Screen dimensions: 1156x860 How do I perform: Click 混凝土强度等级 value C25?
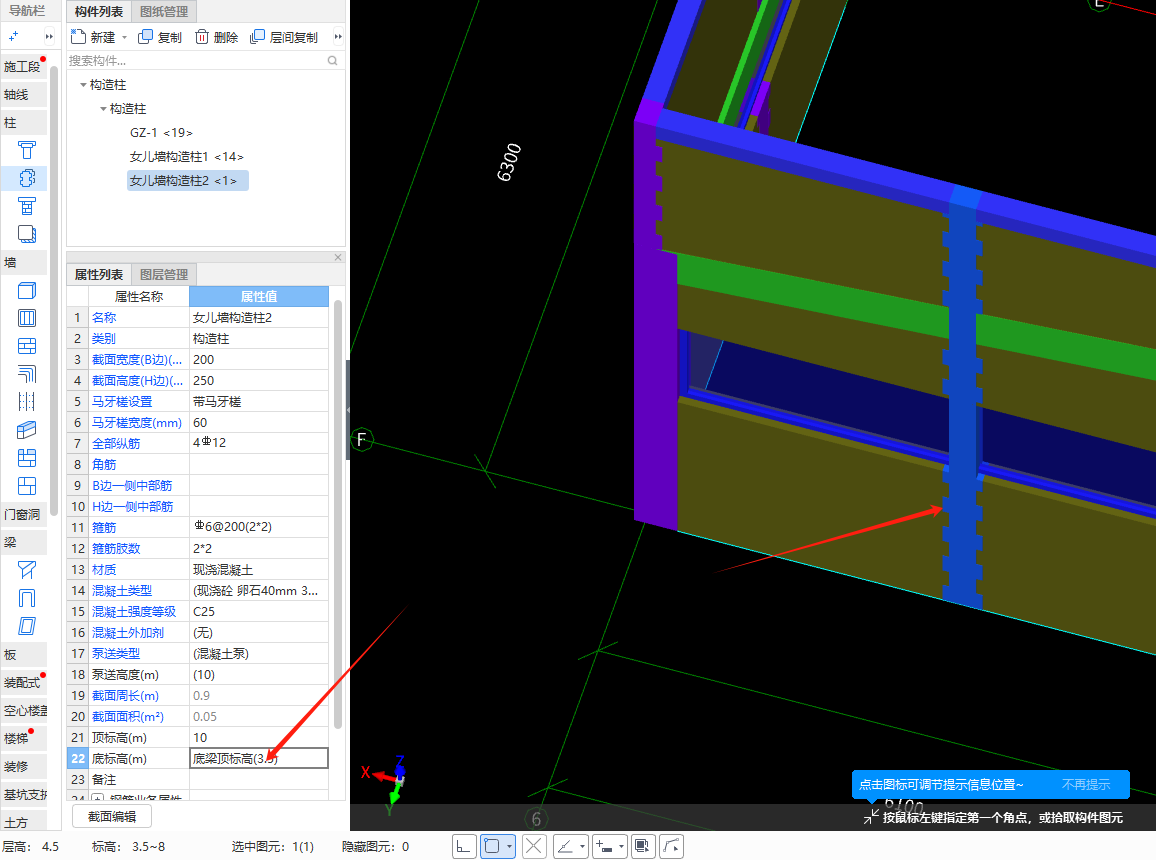click(259, 612)
